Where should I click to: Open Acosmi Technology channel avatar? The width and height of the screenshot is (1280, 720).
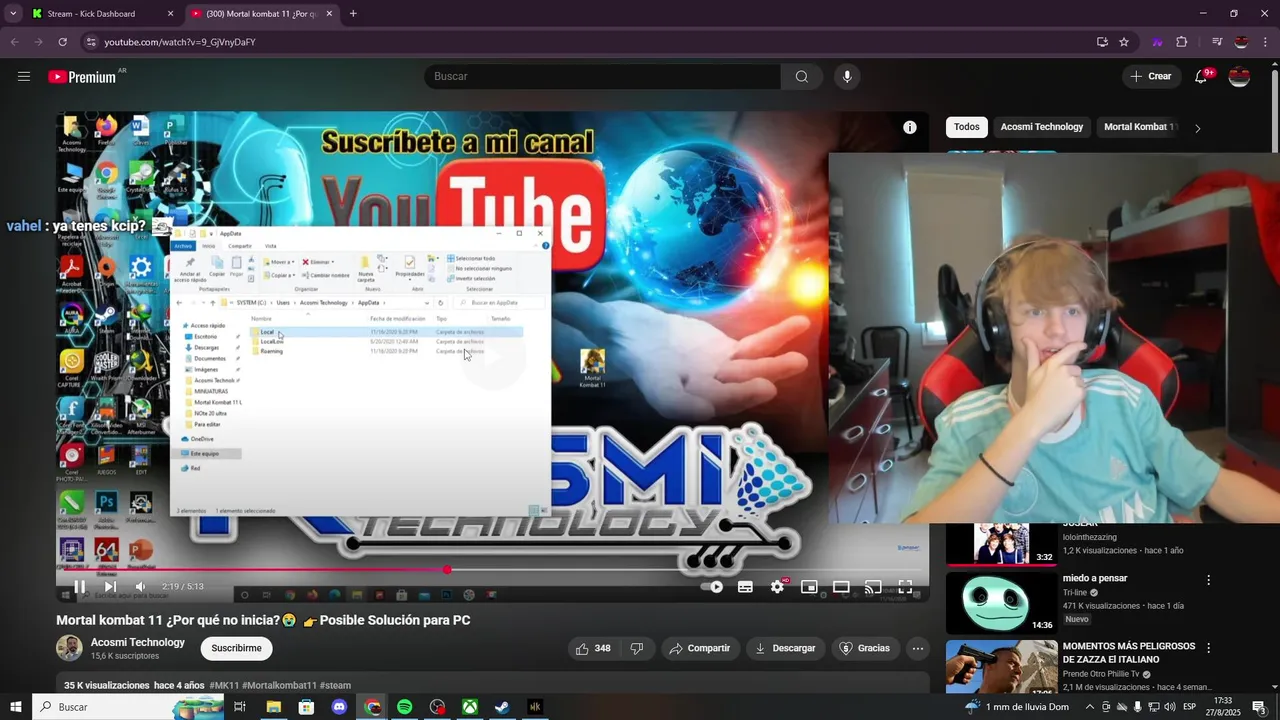tap(69, 648)
